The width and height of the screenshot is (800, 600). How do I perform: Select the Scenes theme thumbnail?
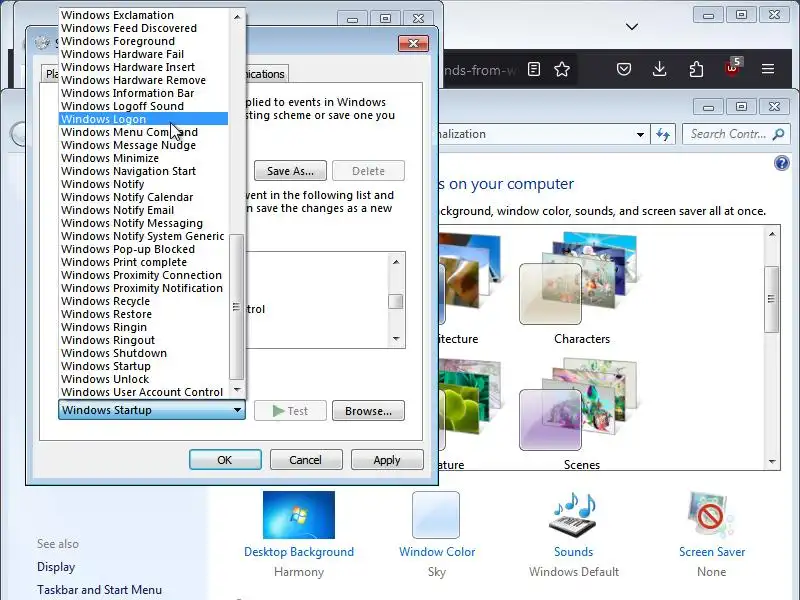(x=579, y=404)
